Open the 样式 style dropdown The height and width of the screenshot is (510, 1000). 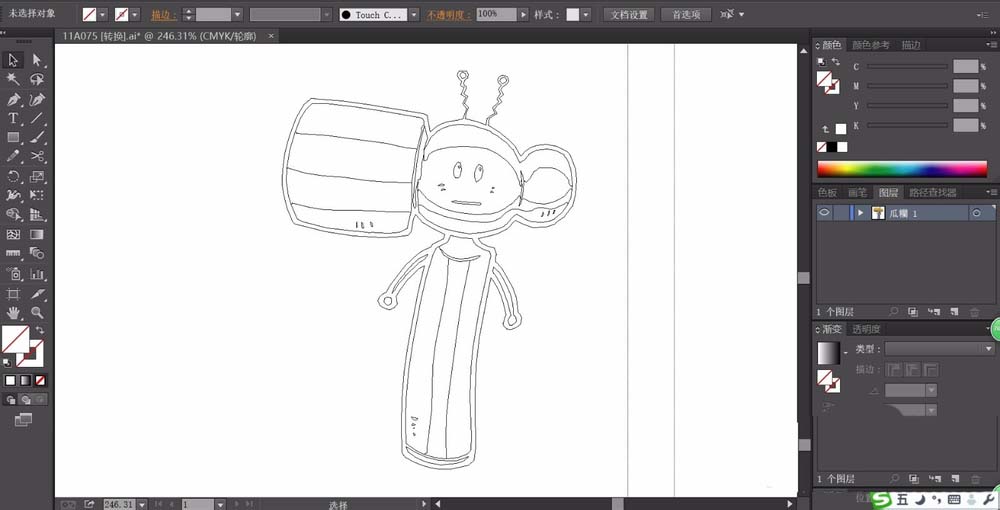tap(586, 14)
